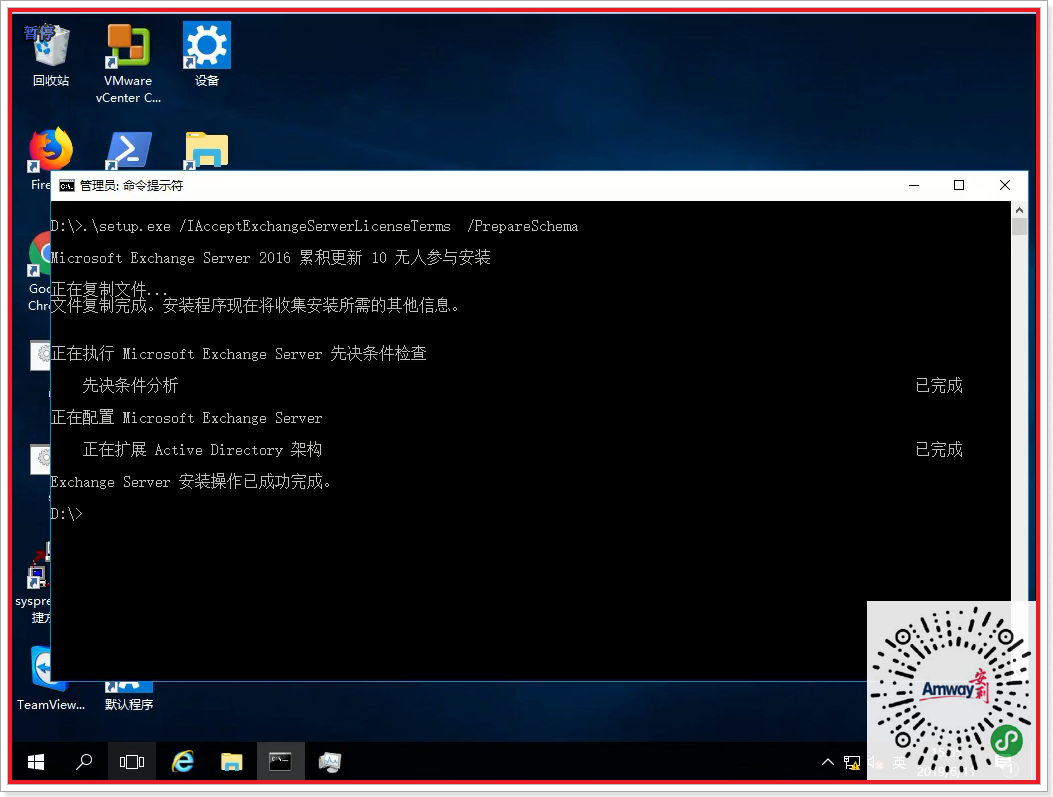The height and width of the screenshot is (797, 1053).
Task: Click 已完成 status beside 先决条件分析
Action: (x=939, y=385)
